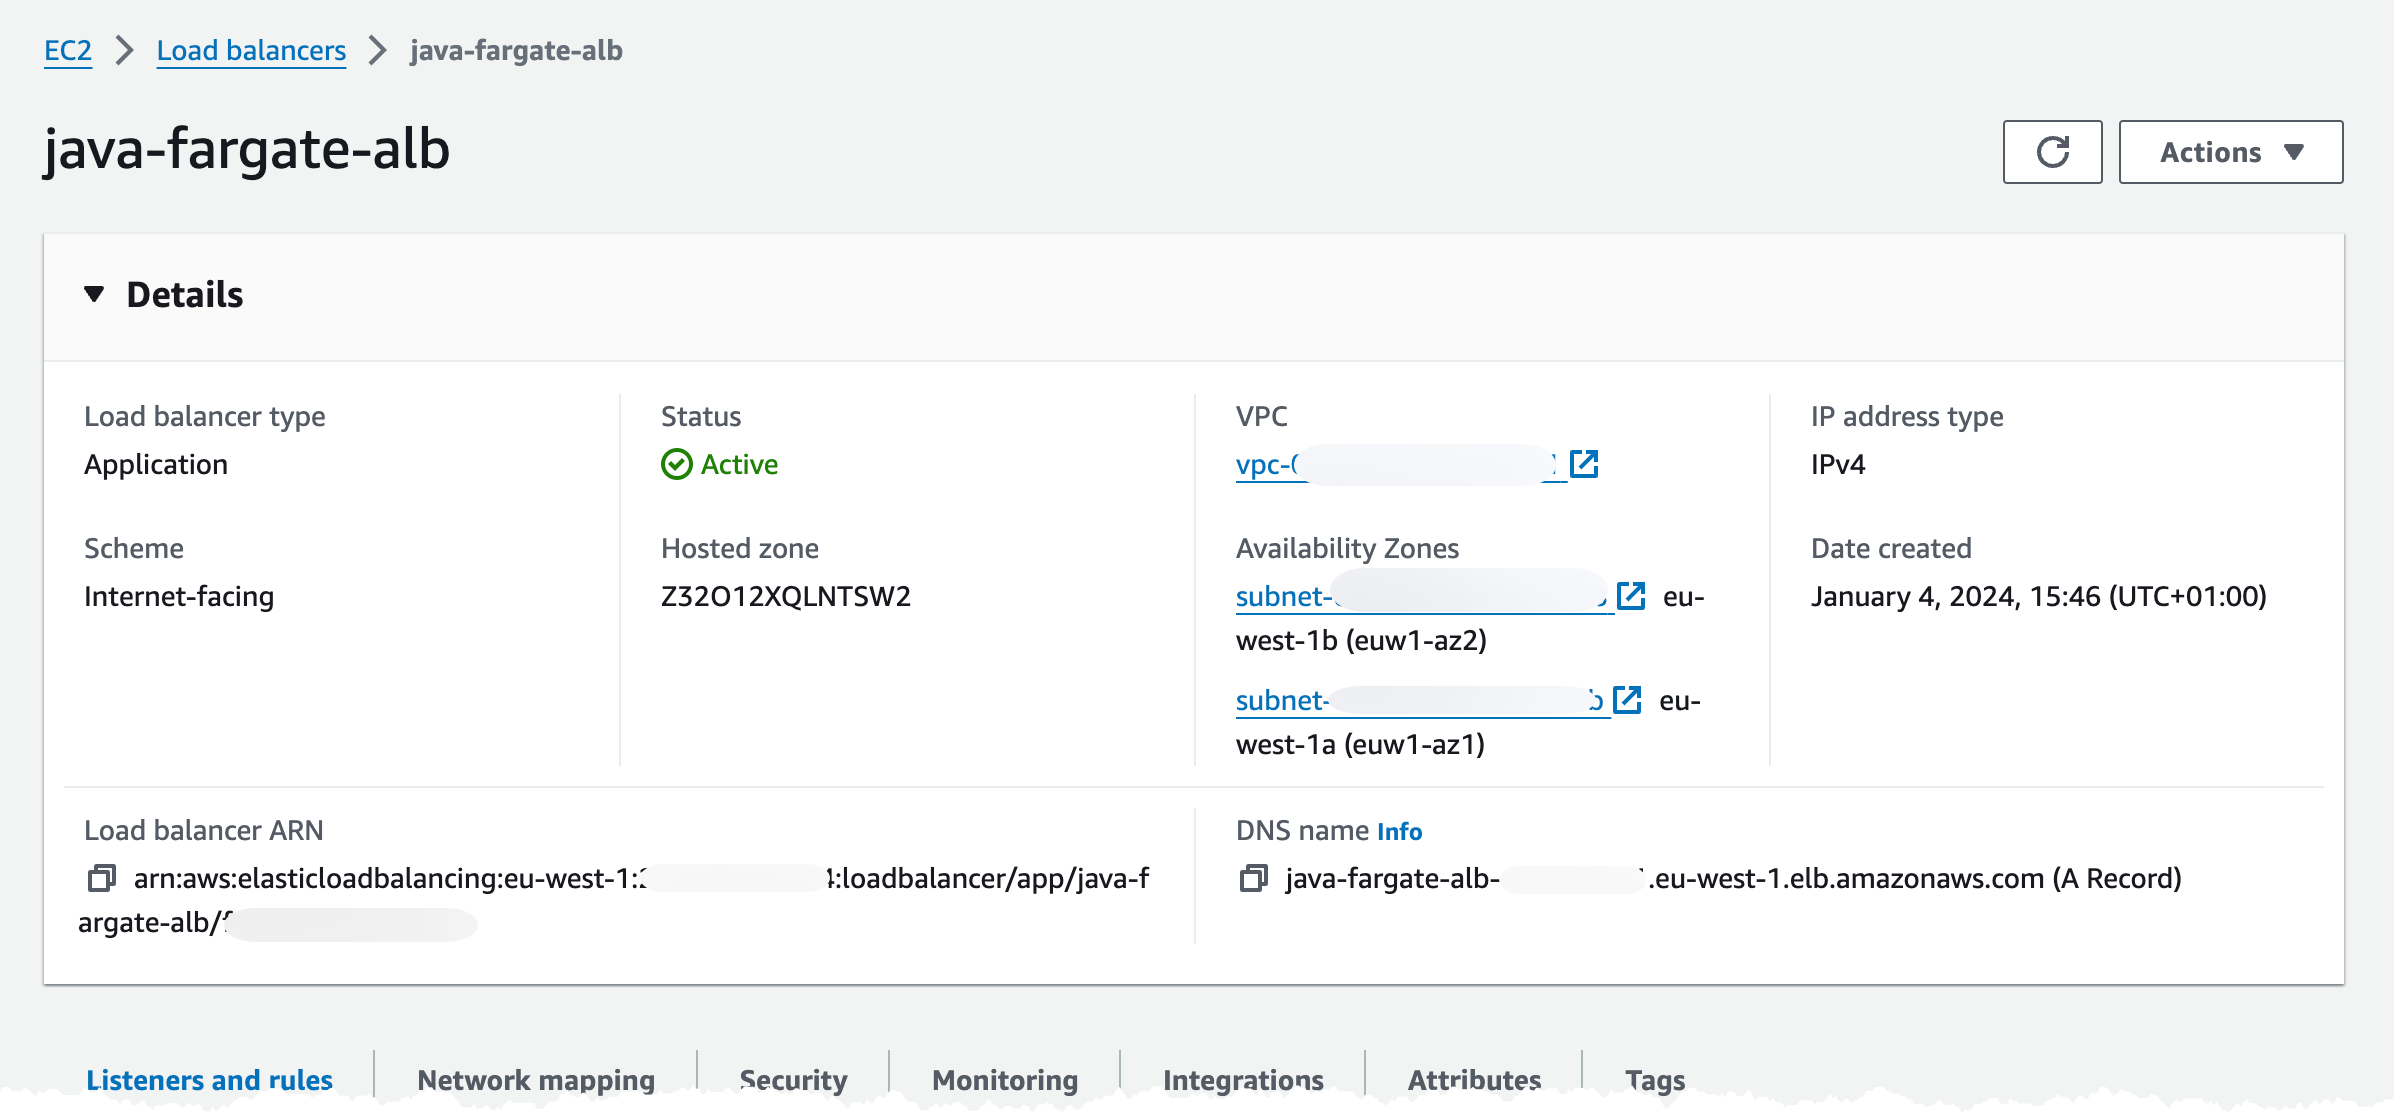The image size is (2394, 1114).
Task: Open the eu-west-1a subnet link
Action: click(1422, 701)
